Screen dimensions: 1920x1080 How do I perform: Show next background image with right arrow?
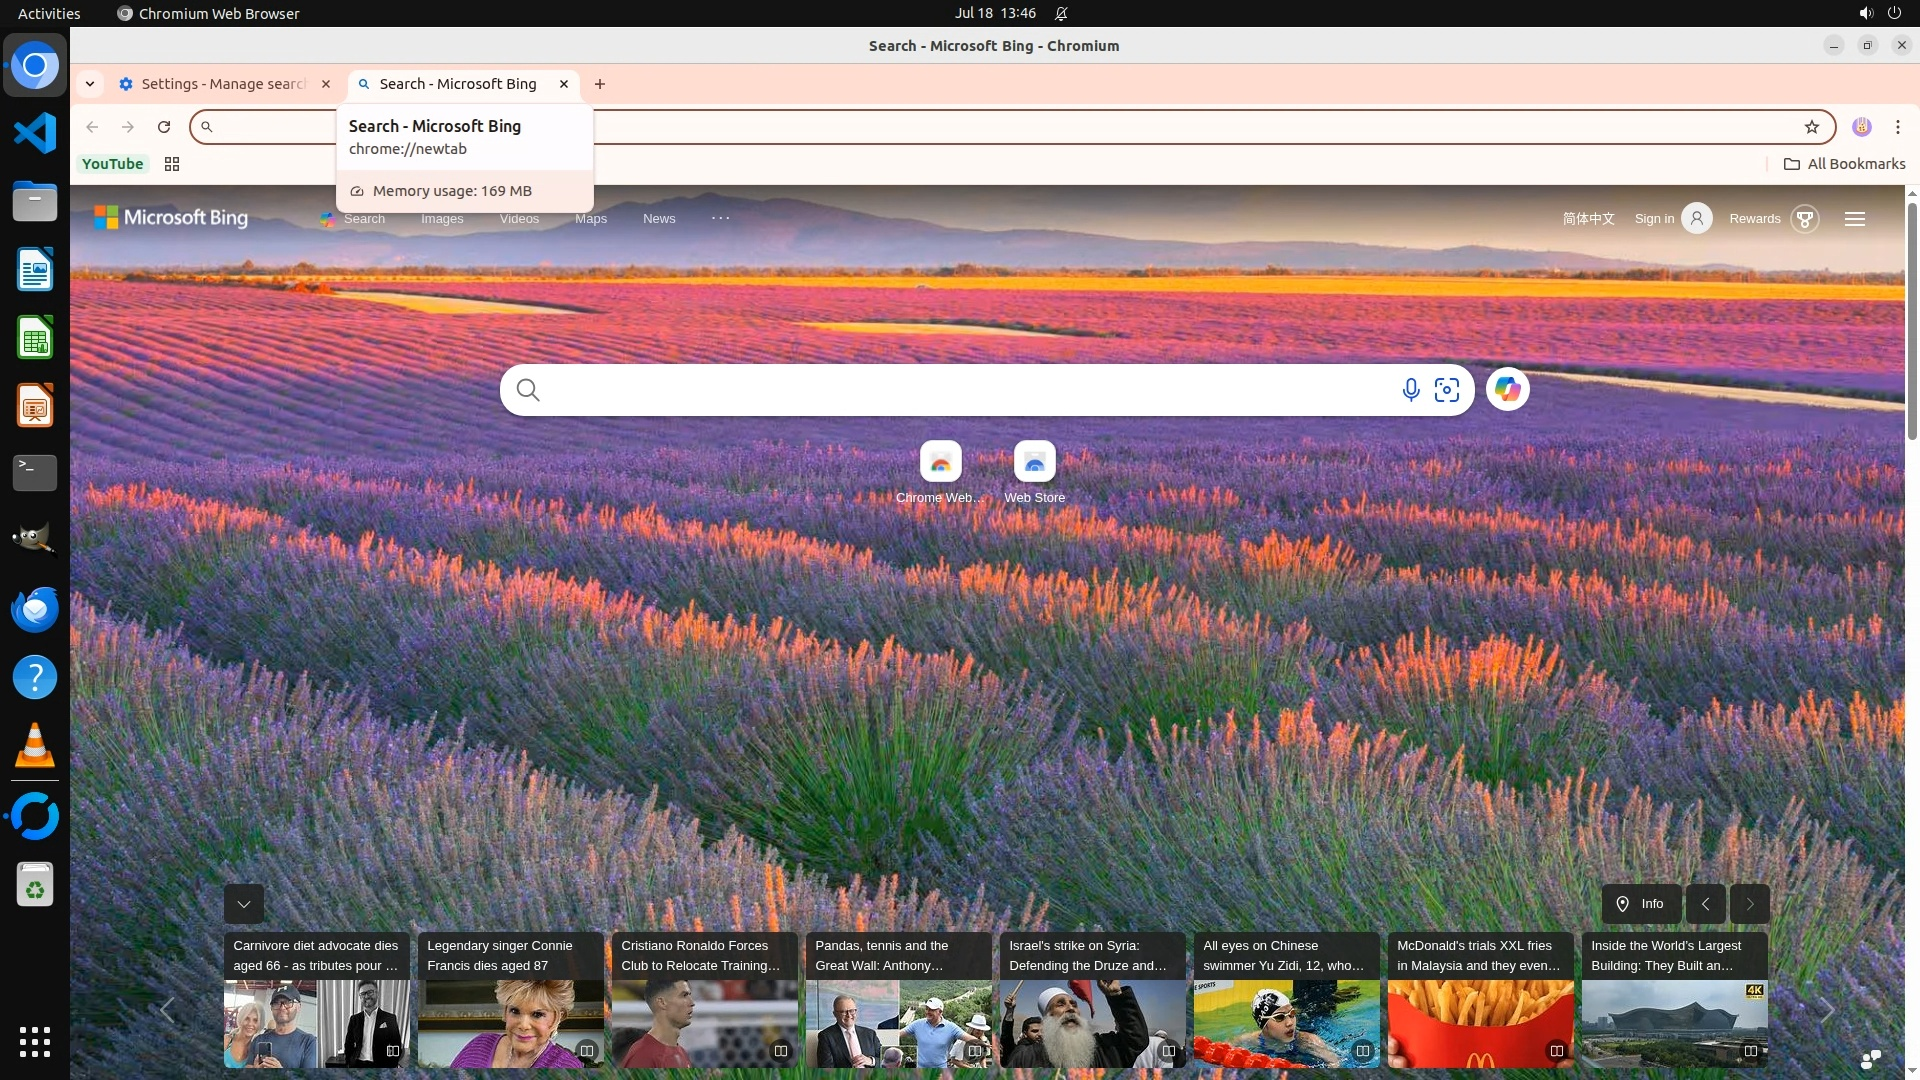(x=1749, y=904)
